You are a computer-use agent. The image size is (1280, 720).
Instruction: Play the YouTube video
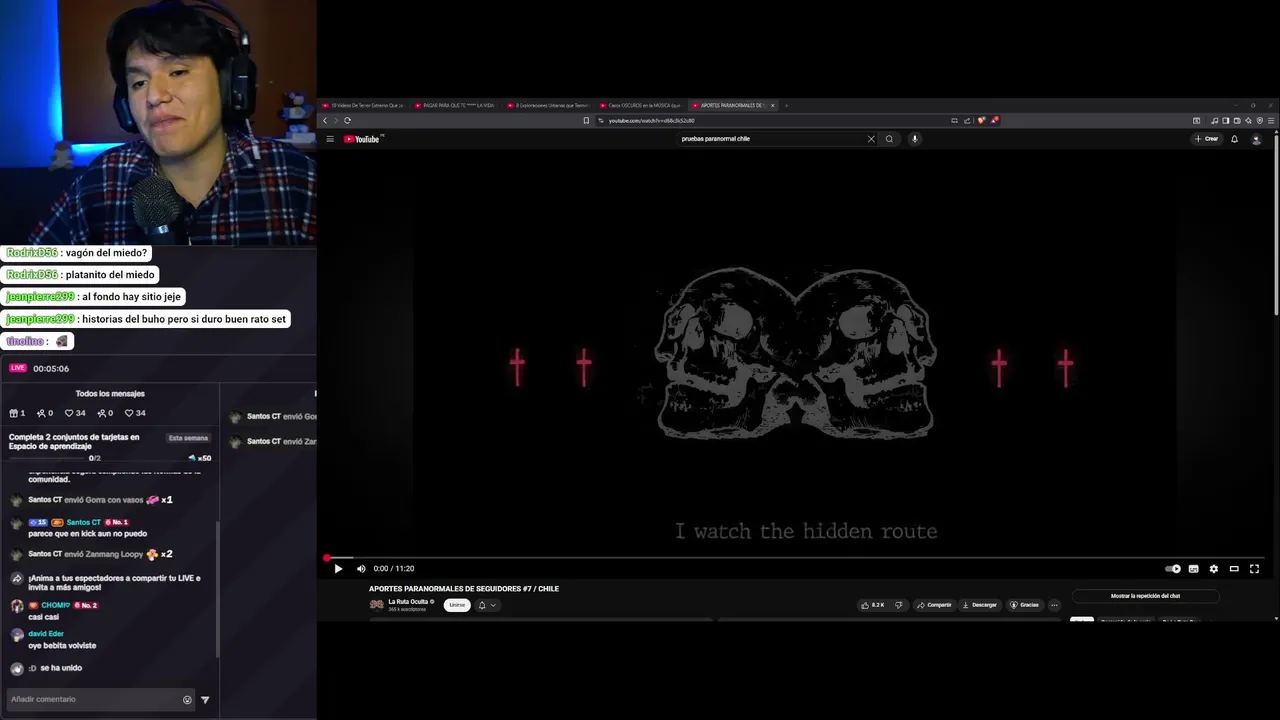tap(338, 568)
